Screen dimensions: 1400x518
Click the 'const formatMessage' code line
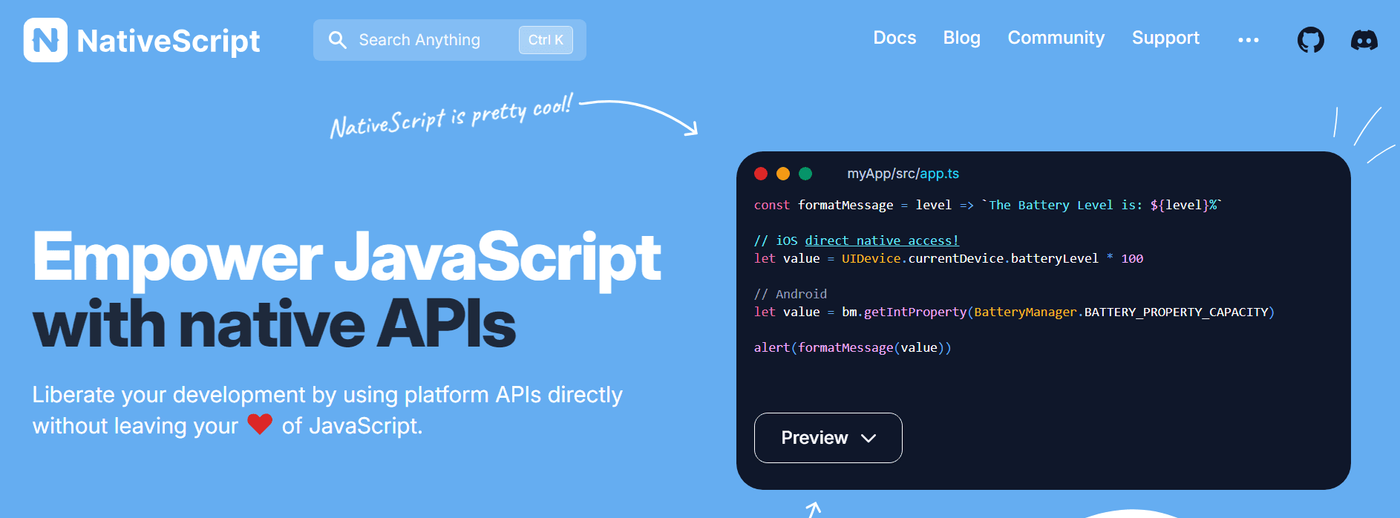(x=988, y=205)
